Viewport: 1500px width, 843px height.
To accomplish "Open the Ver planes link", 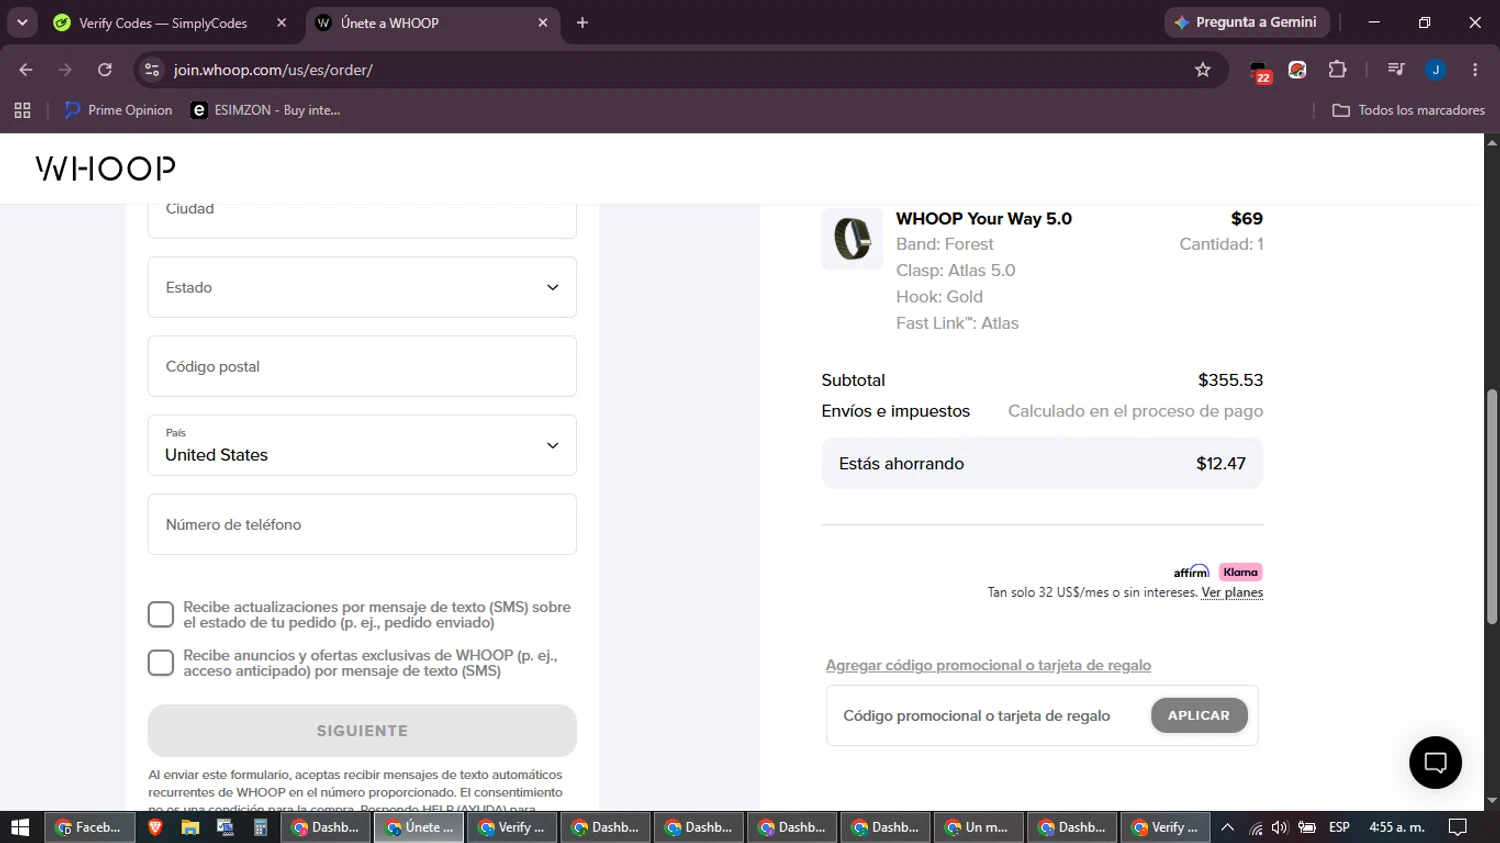I will click(x=1232, y=592).
